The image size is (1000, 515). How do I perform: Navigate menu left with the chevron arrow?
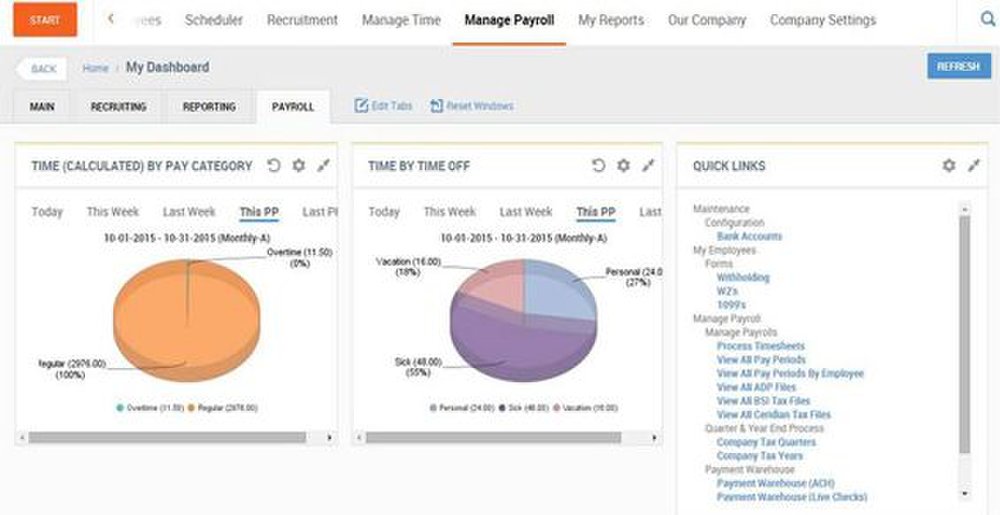[x=111, y=19]
